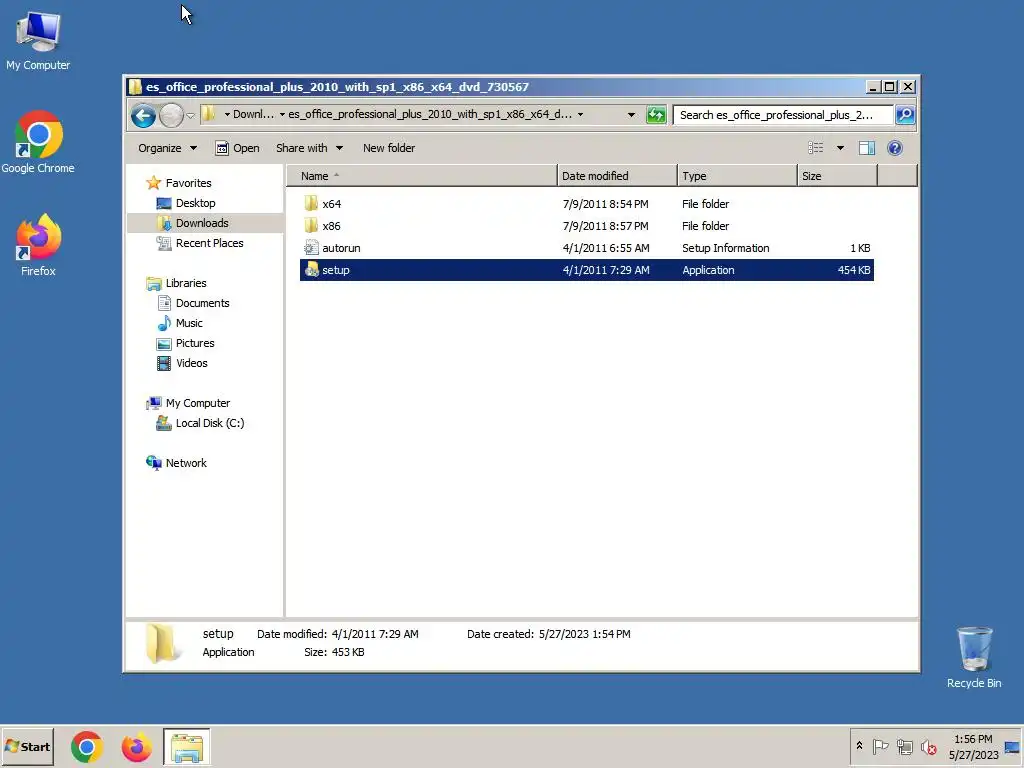Image resolution: width=1024 pixels, height=768 pixels.
Task: Expand the Downl... breadcrumb arrow
Action: (x=227, y=114)
